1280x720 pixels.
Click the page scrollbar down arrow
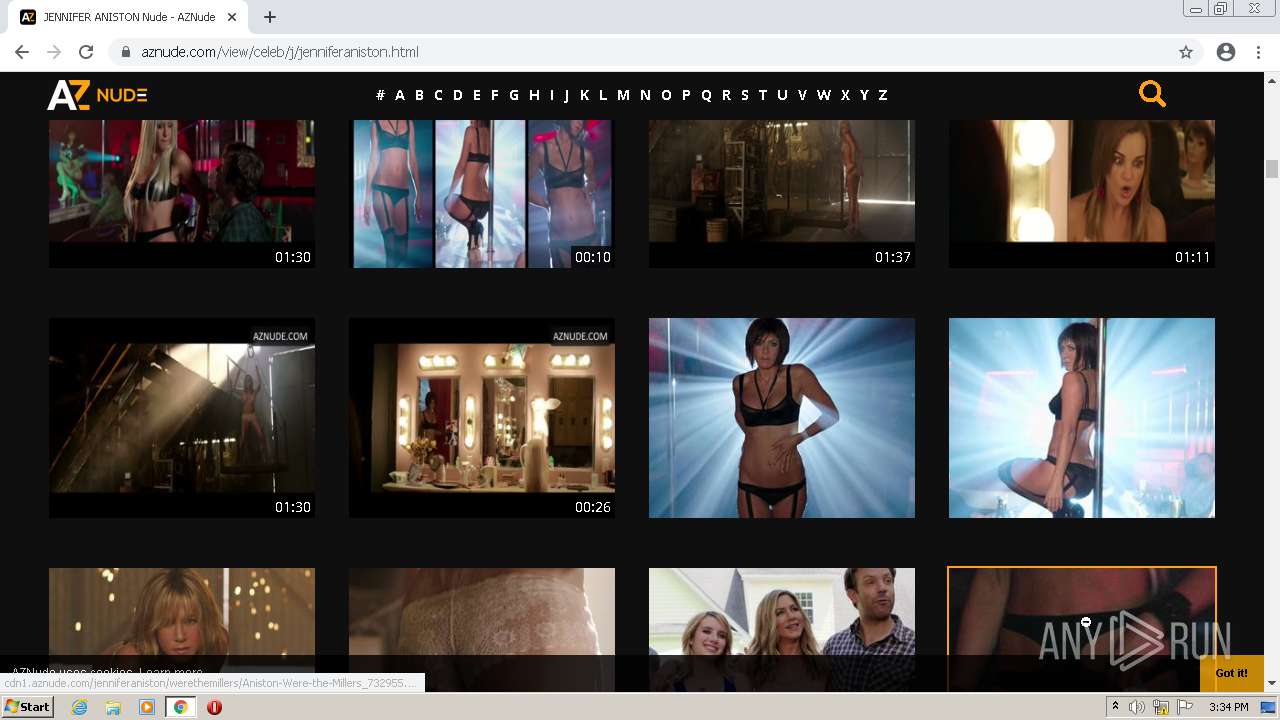1272,684
